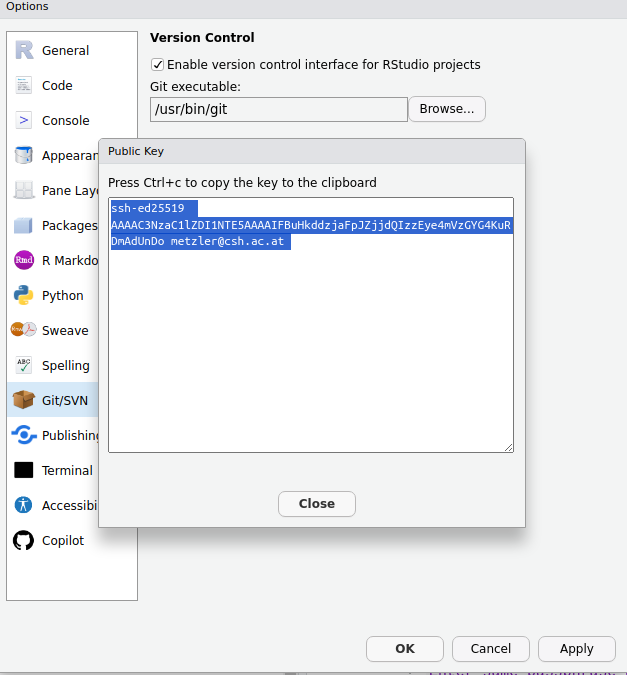Viewport: 627px width, 675px height.
Task: Click inside the public key text area
Action: click(x=310, y=350)
